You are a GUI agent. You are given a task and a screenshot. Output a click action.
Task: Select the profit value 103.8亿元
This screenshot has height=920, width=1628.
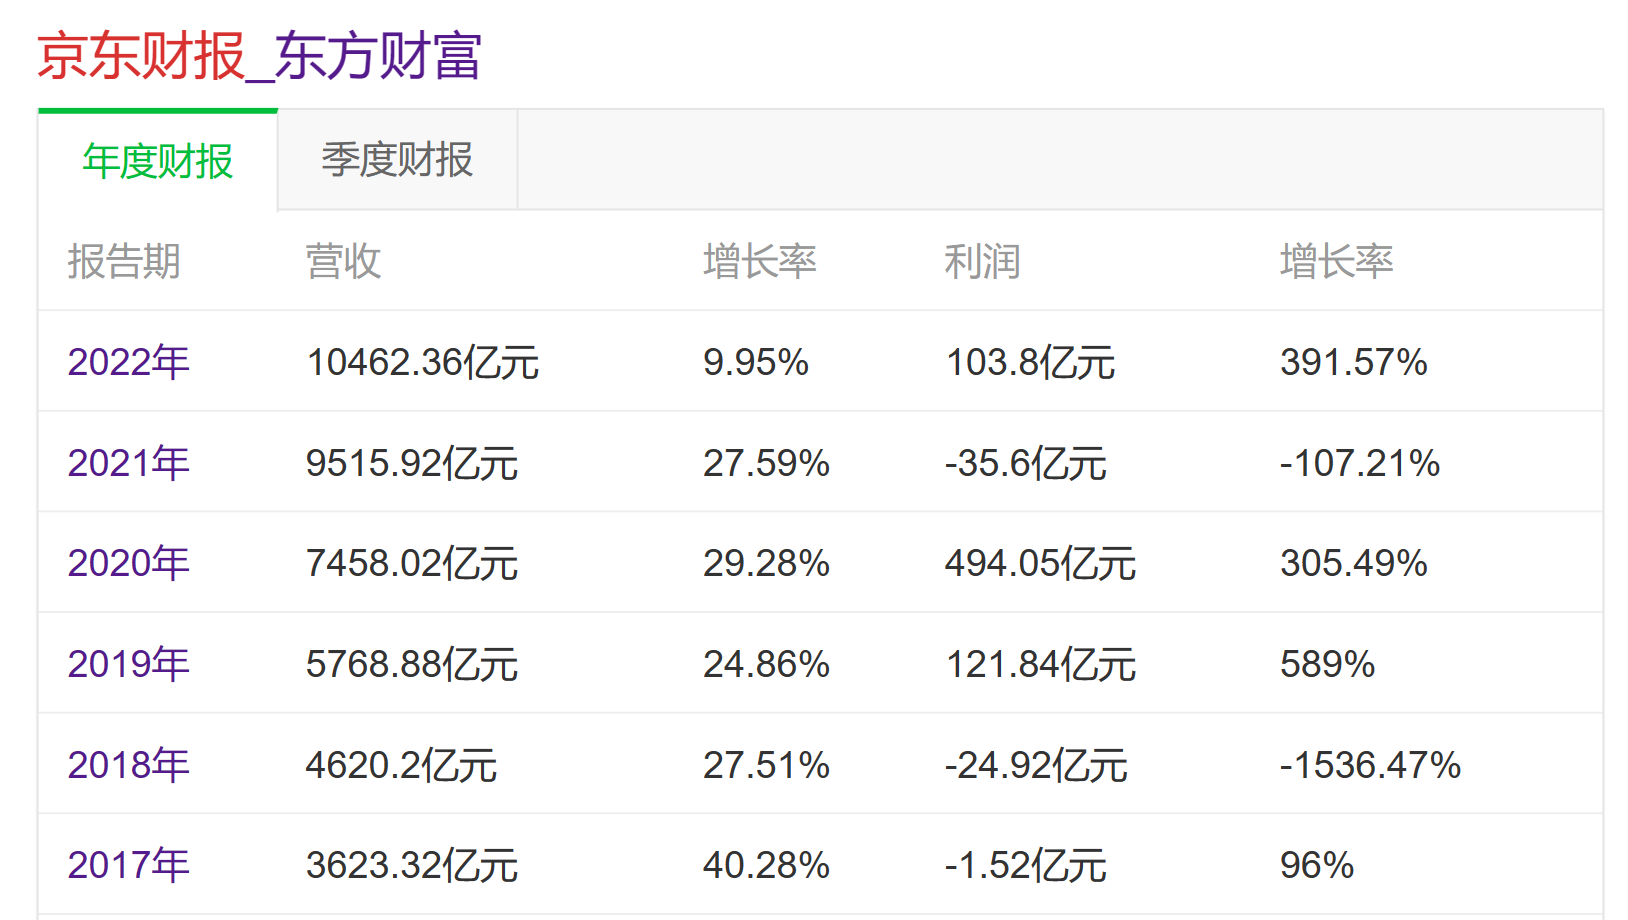coord(1030,362)
